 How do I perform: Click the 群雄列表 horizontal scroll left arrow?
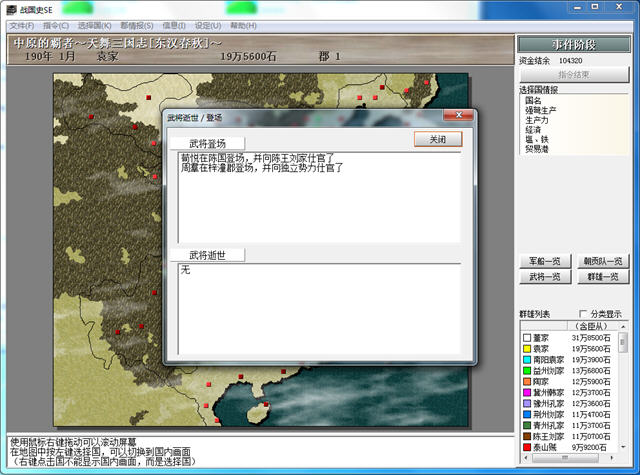(526, 458)
